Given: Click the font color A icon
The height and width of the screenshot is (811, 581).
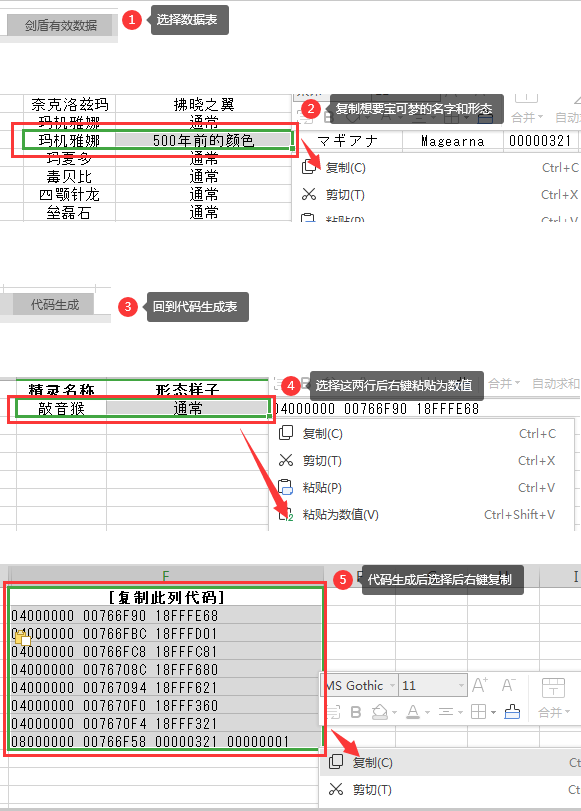Looking at the screenshot, I should (x=412, y=712).
